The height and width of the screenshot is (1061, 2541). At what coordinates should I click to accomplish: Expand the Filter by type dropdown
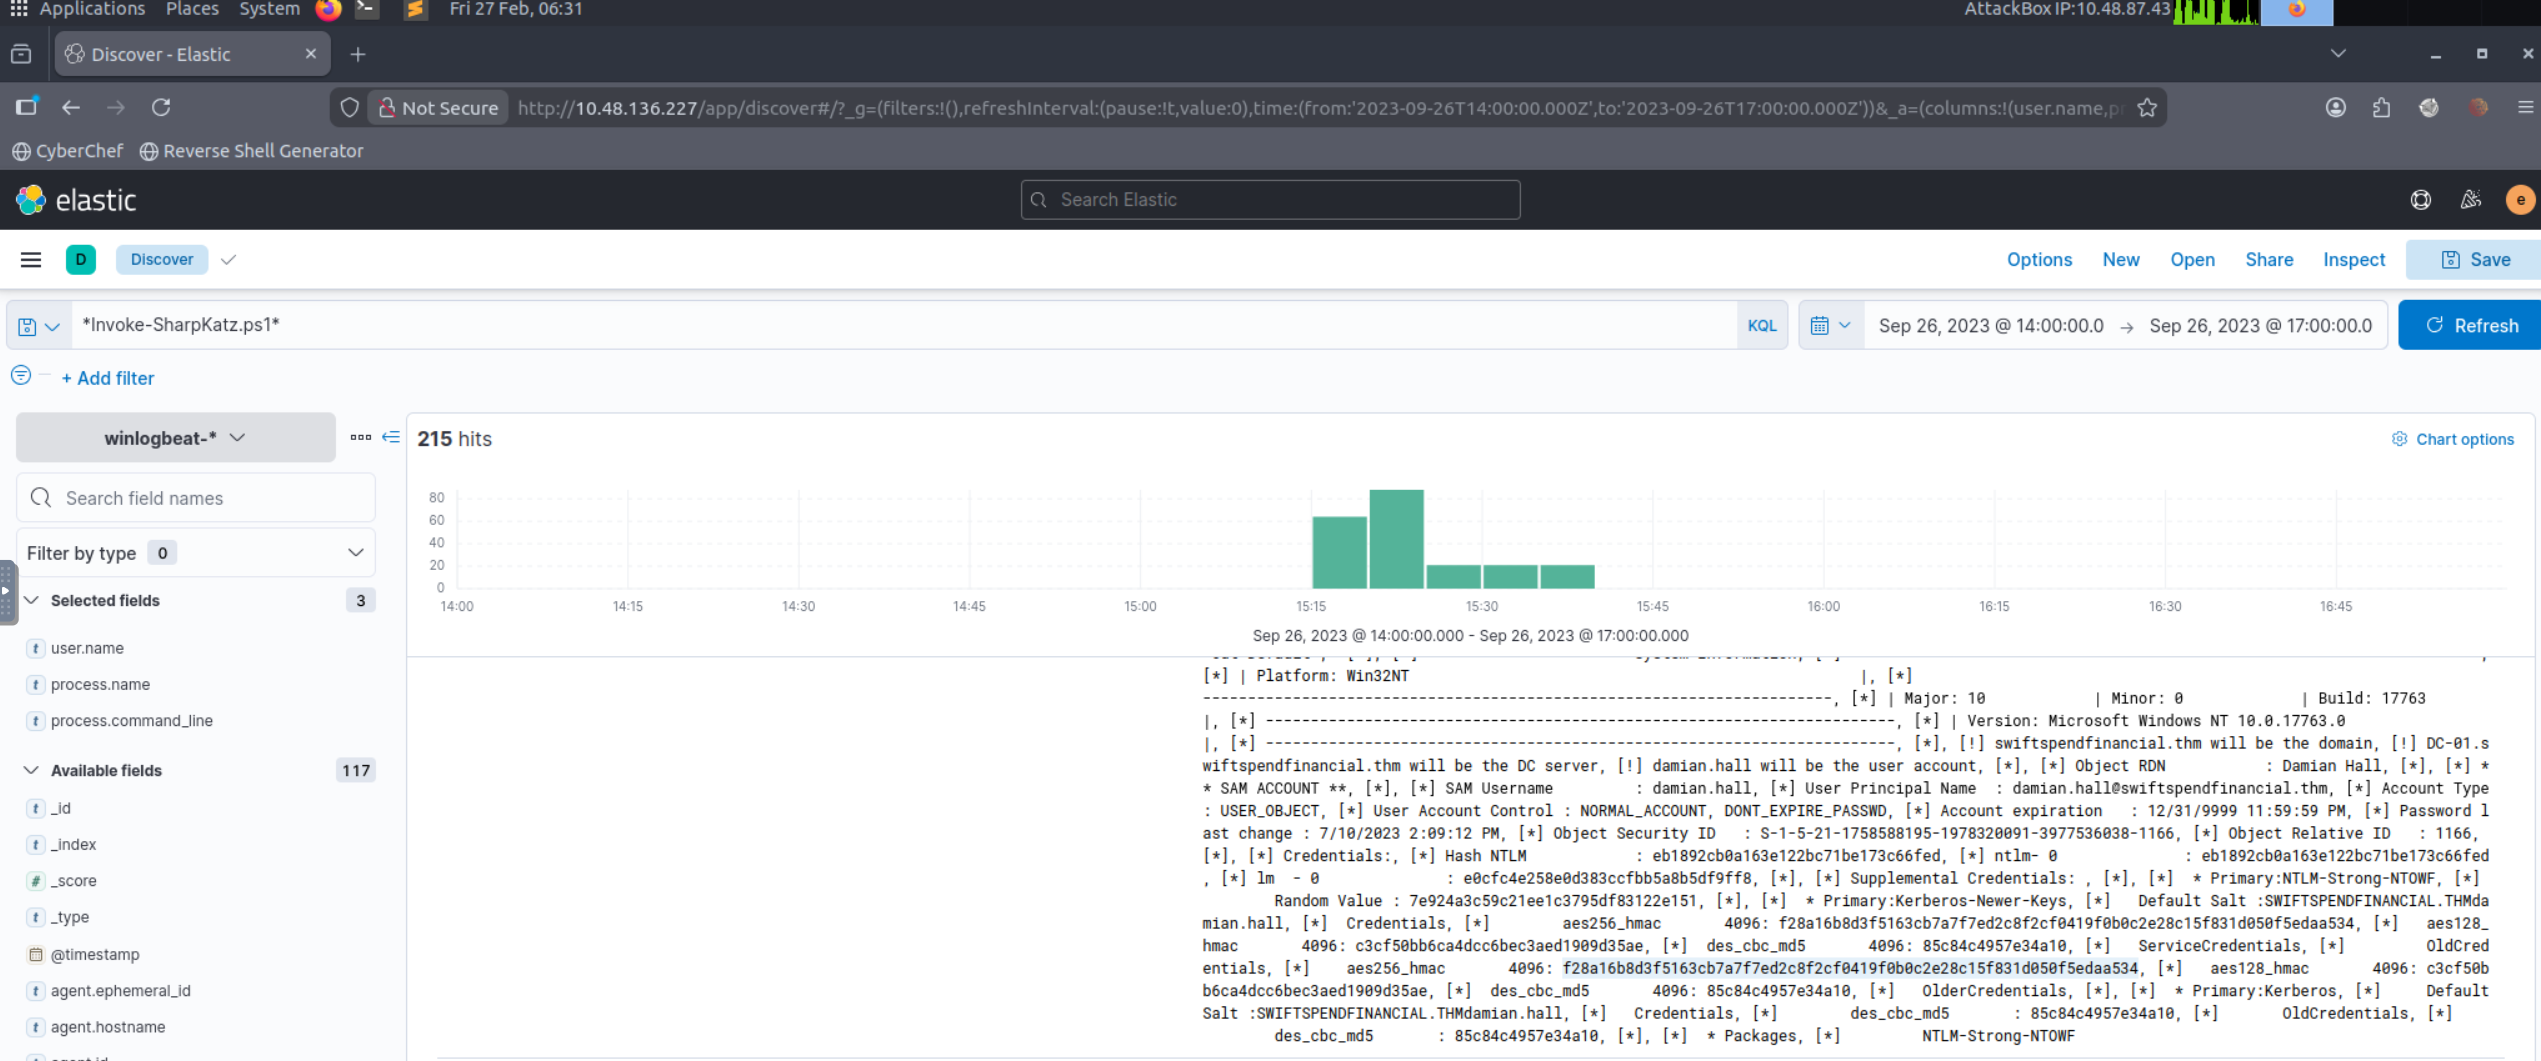pyautogui.click(x=196, y=553)
